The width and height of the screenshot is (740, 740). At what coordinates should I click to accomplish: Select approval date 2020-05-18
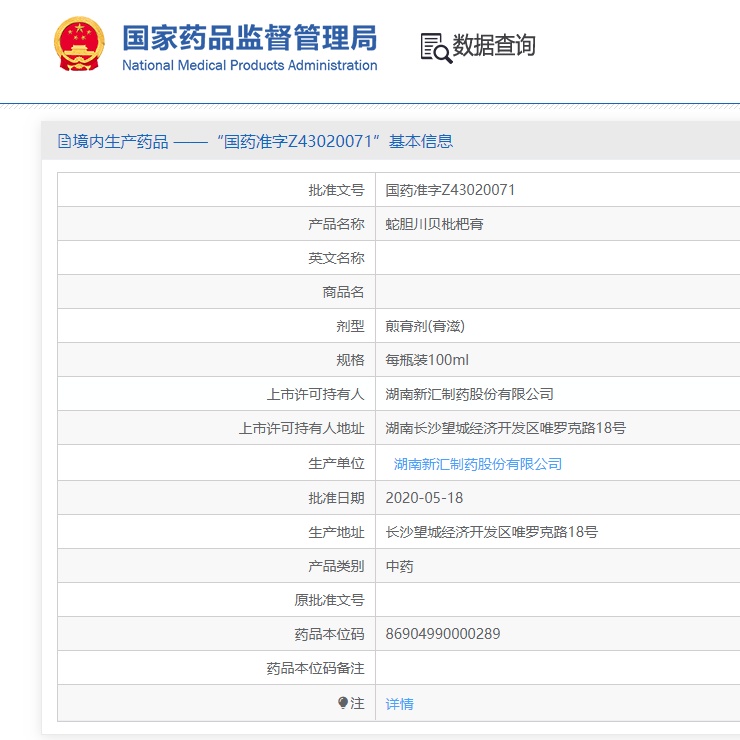[424, 497]
